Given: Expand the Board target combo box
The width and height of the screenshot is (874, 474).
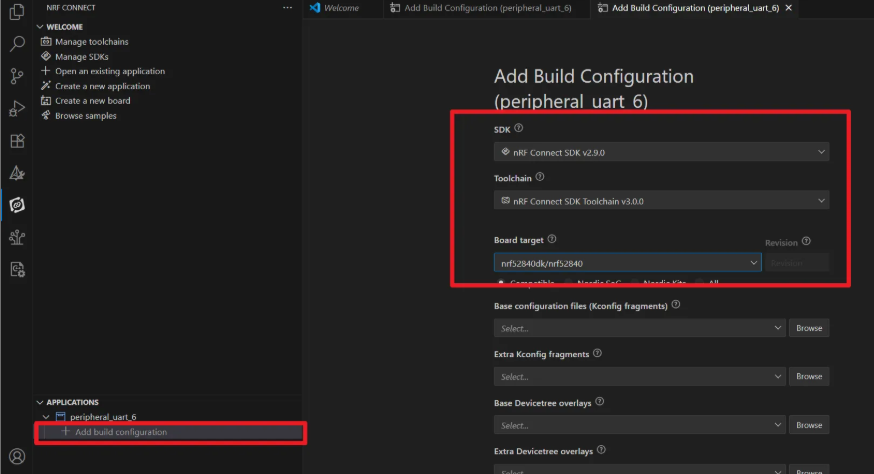Looking at the screenshot, I should point(628,263).
